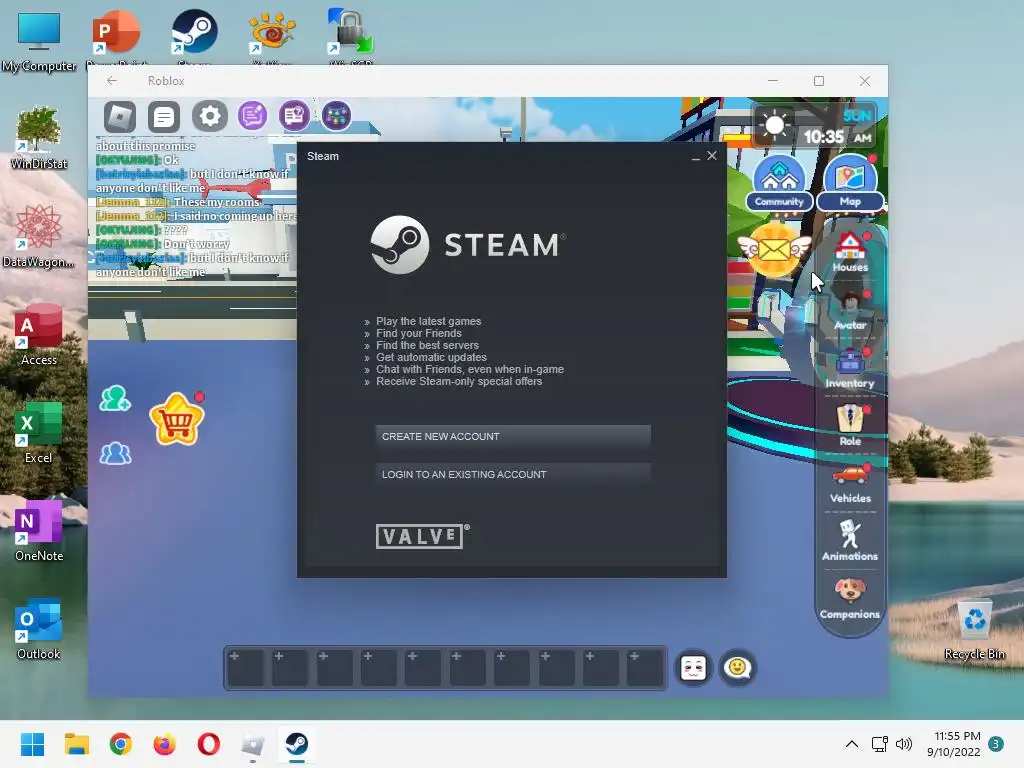Close the Steam dialog
Screen dimensions: 1024x768
pyautogui.click(x=712, y=155)
